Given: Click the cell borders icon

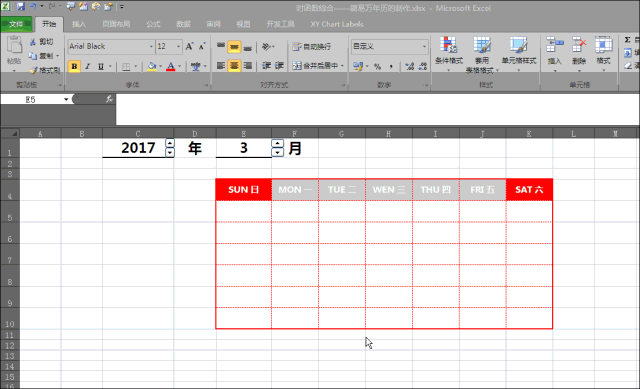Looking at the screenshot, I should [126, 66].
